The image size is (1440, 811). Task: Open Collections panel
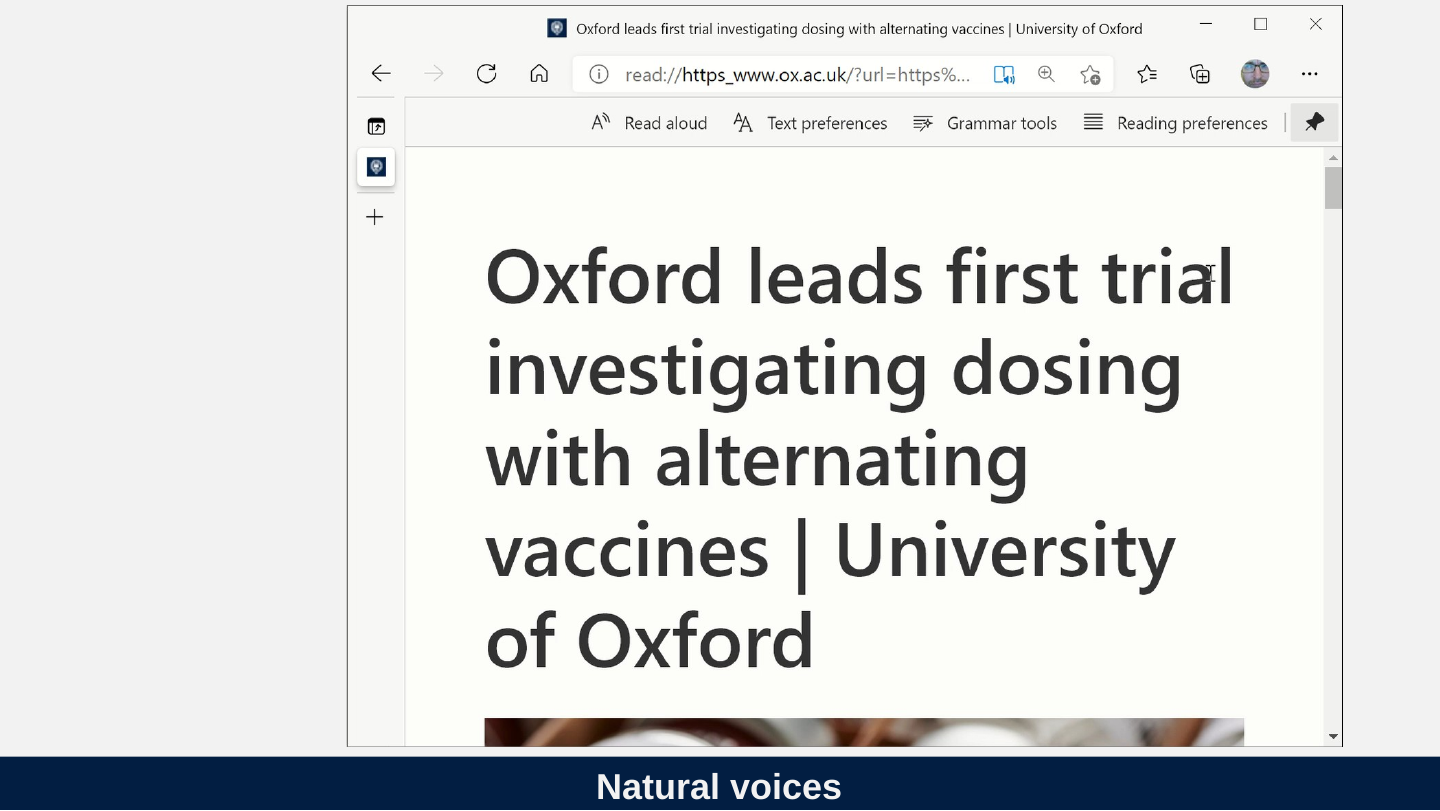[1200, 73]
